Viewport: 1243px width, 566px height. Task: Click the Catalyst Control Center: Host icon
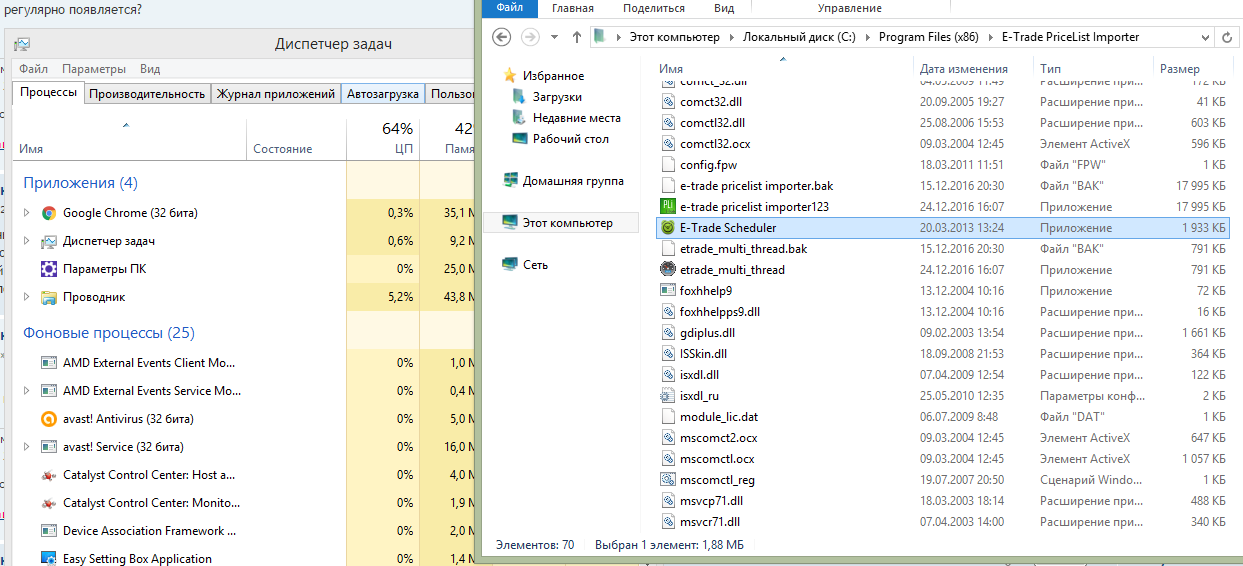[48, 475]
